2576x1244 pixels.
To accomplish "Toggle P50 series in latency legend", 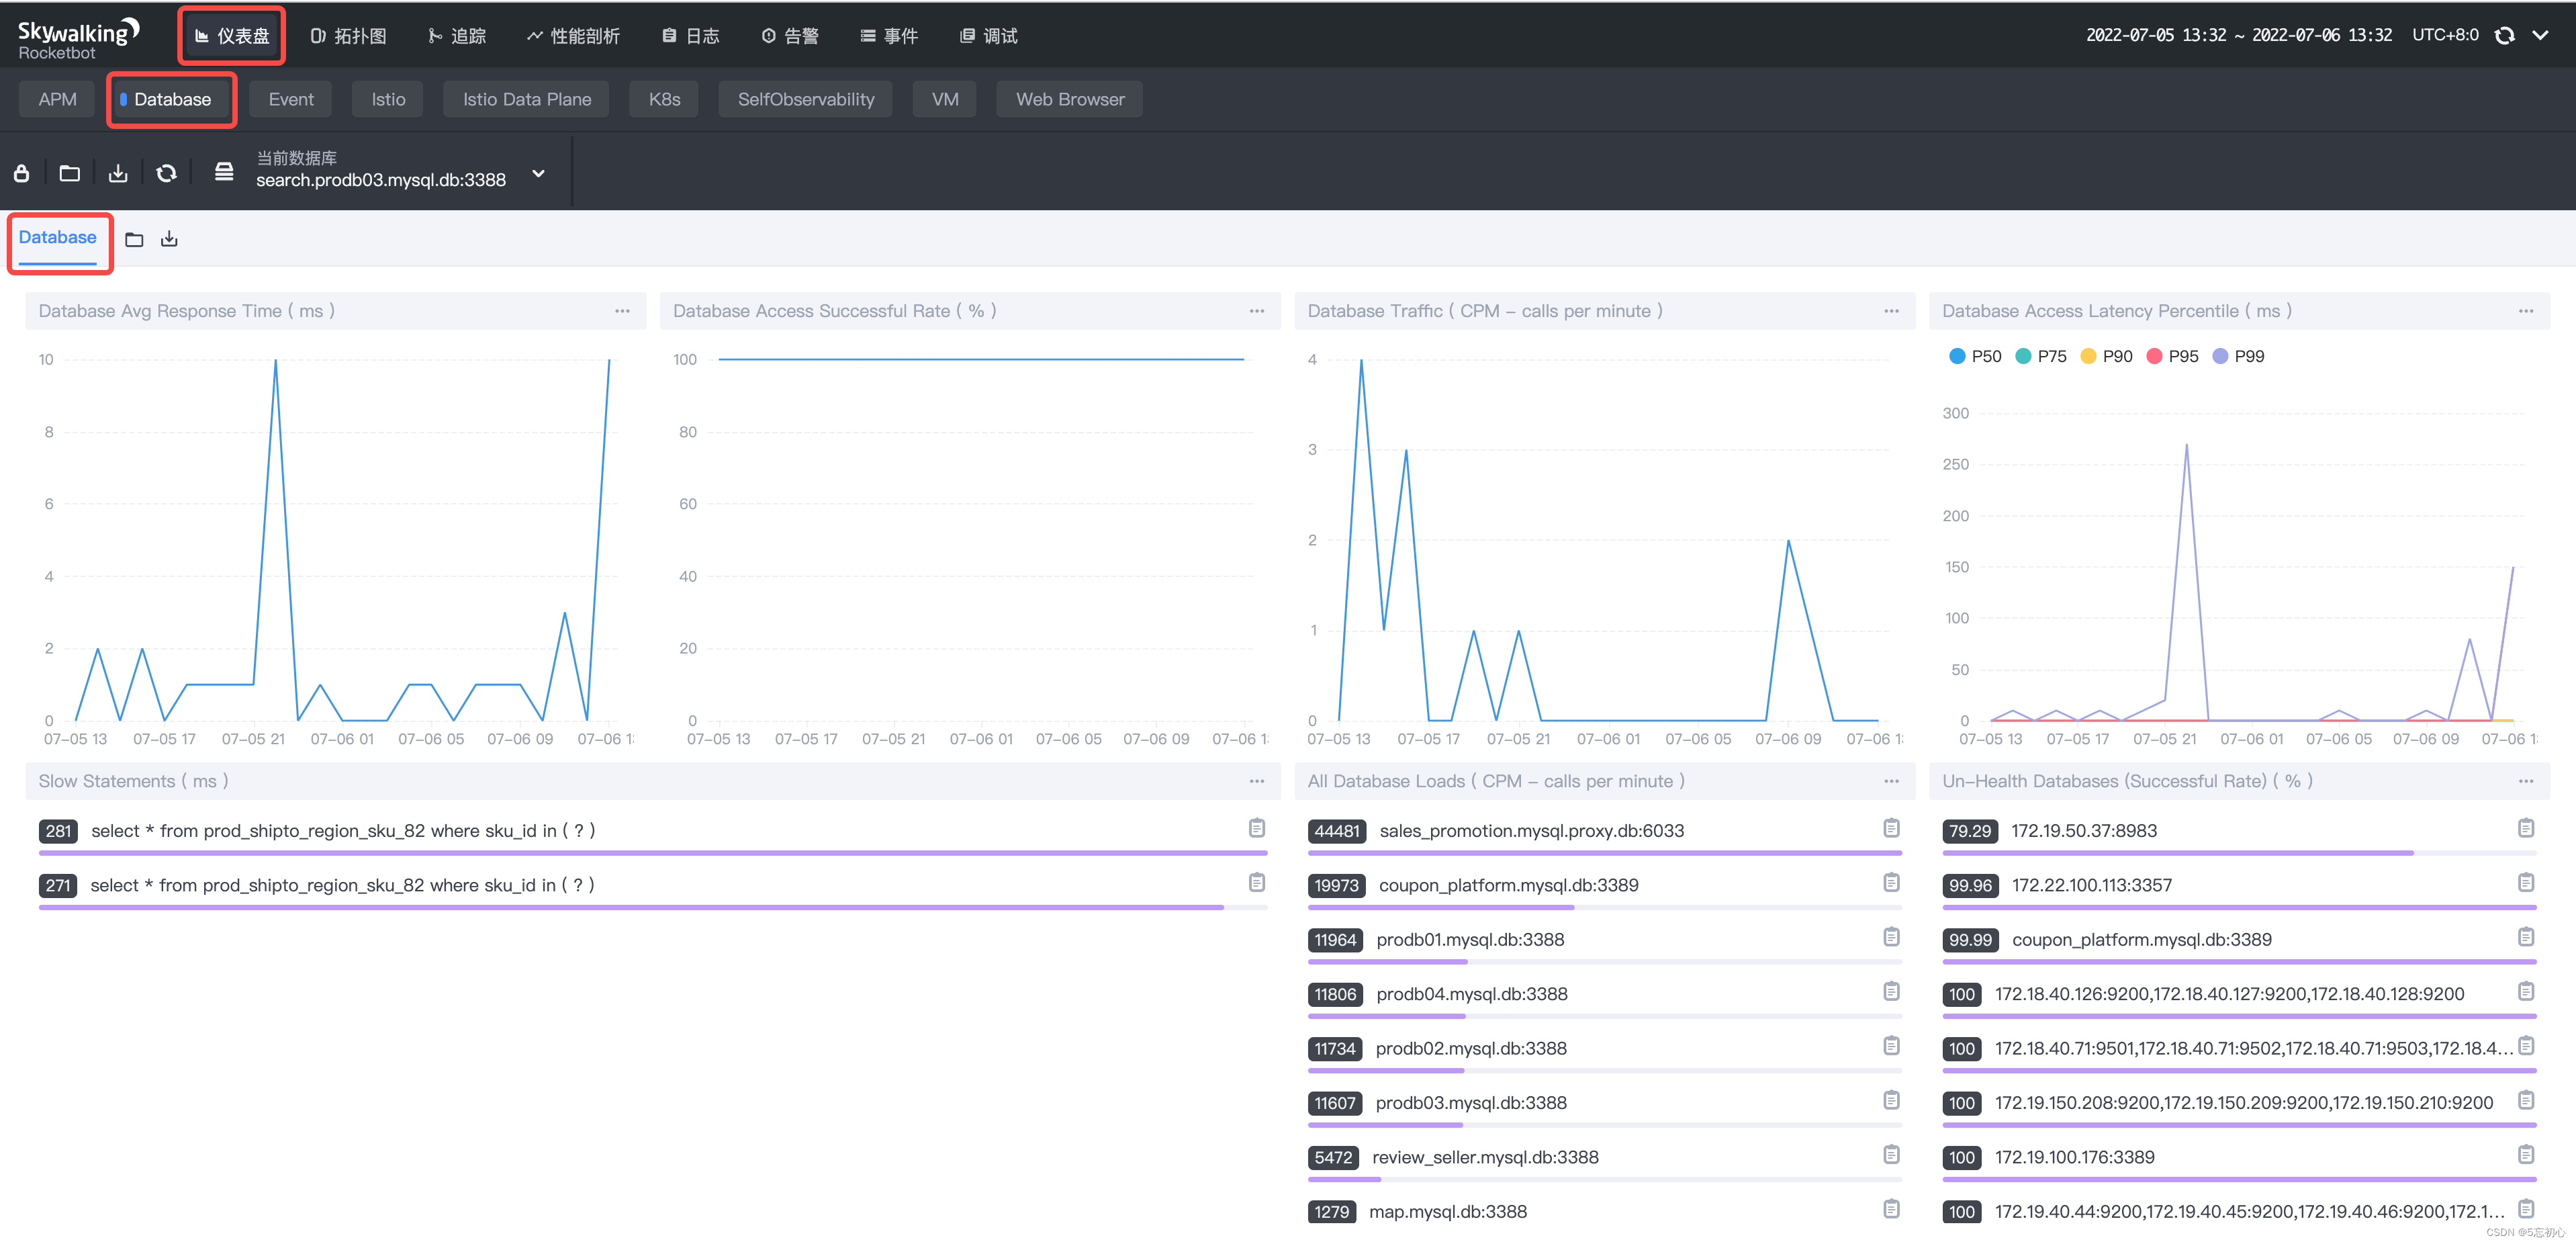I will pos(1975,356).
